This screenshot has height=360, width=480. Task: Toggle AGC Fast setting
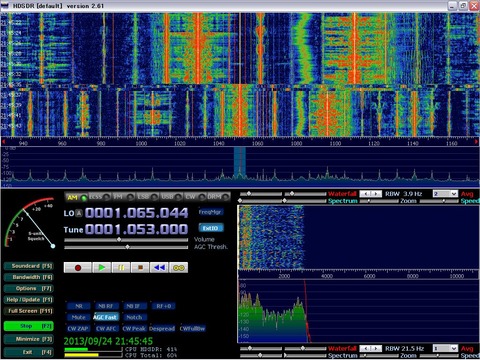106,317
